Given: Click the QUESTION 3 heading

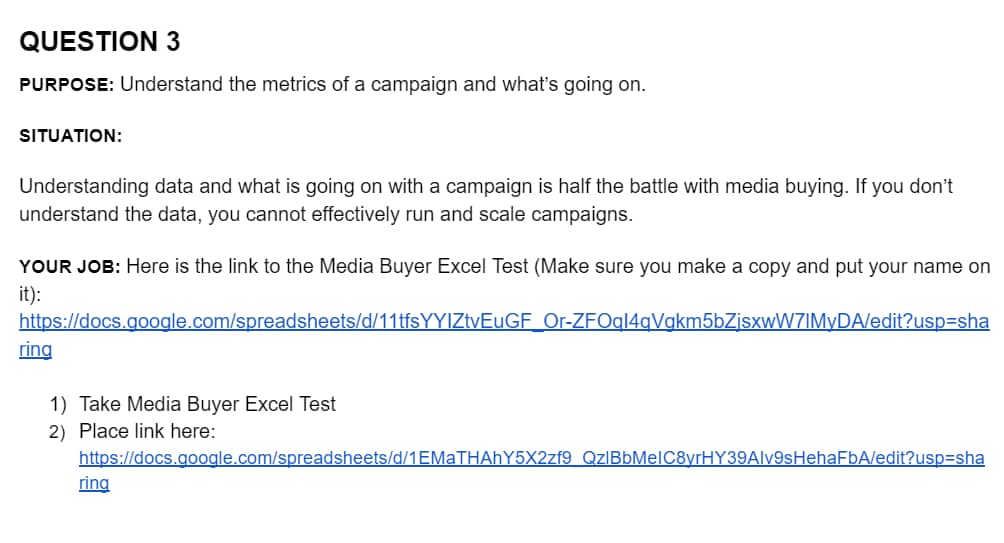Looking at the screenshot, I should click(x=100, y=42).
